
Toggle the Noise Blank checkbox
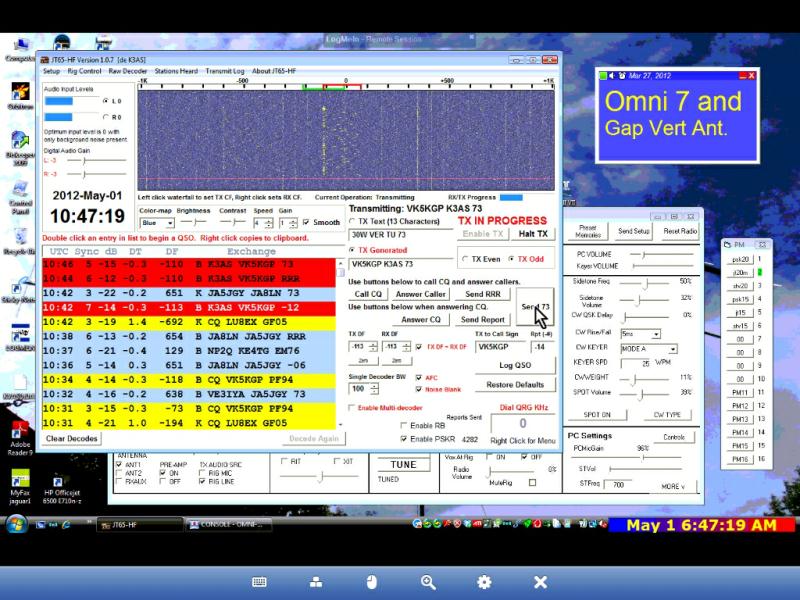pos(419,389)
